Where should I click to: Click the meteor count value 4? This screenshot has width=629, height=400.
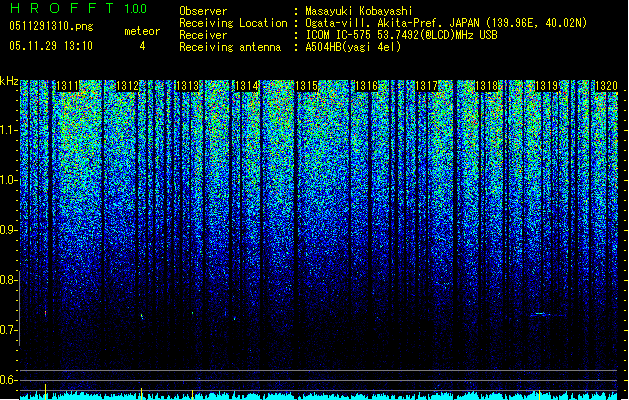142,46
